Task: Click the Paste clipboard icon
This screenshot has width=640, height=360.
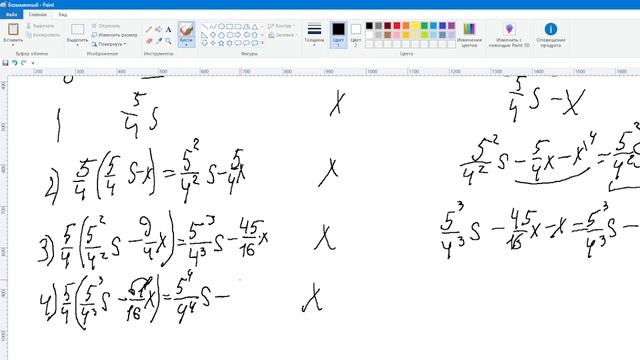Action: pyautogui.click(x=13, y=29)
